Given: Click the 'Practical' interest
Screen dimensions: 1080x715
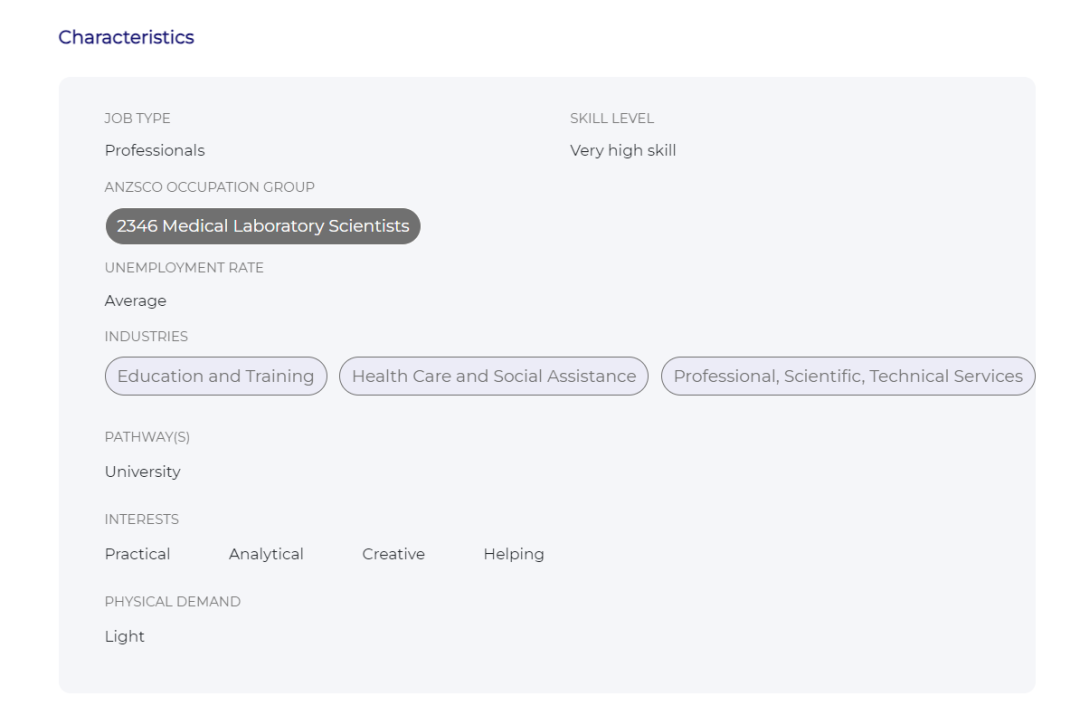Looking at the screenshot, I should click(x=137, y=554).
